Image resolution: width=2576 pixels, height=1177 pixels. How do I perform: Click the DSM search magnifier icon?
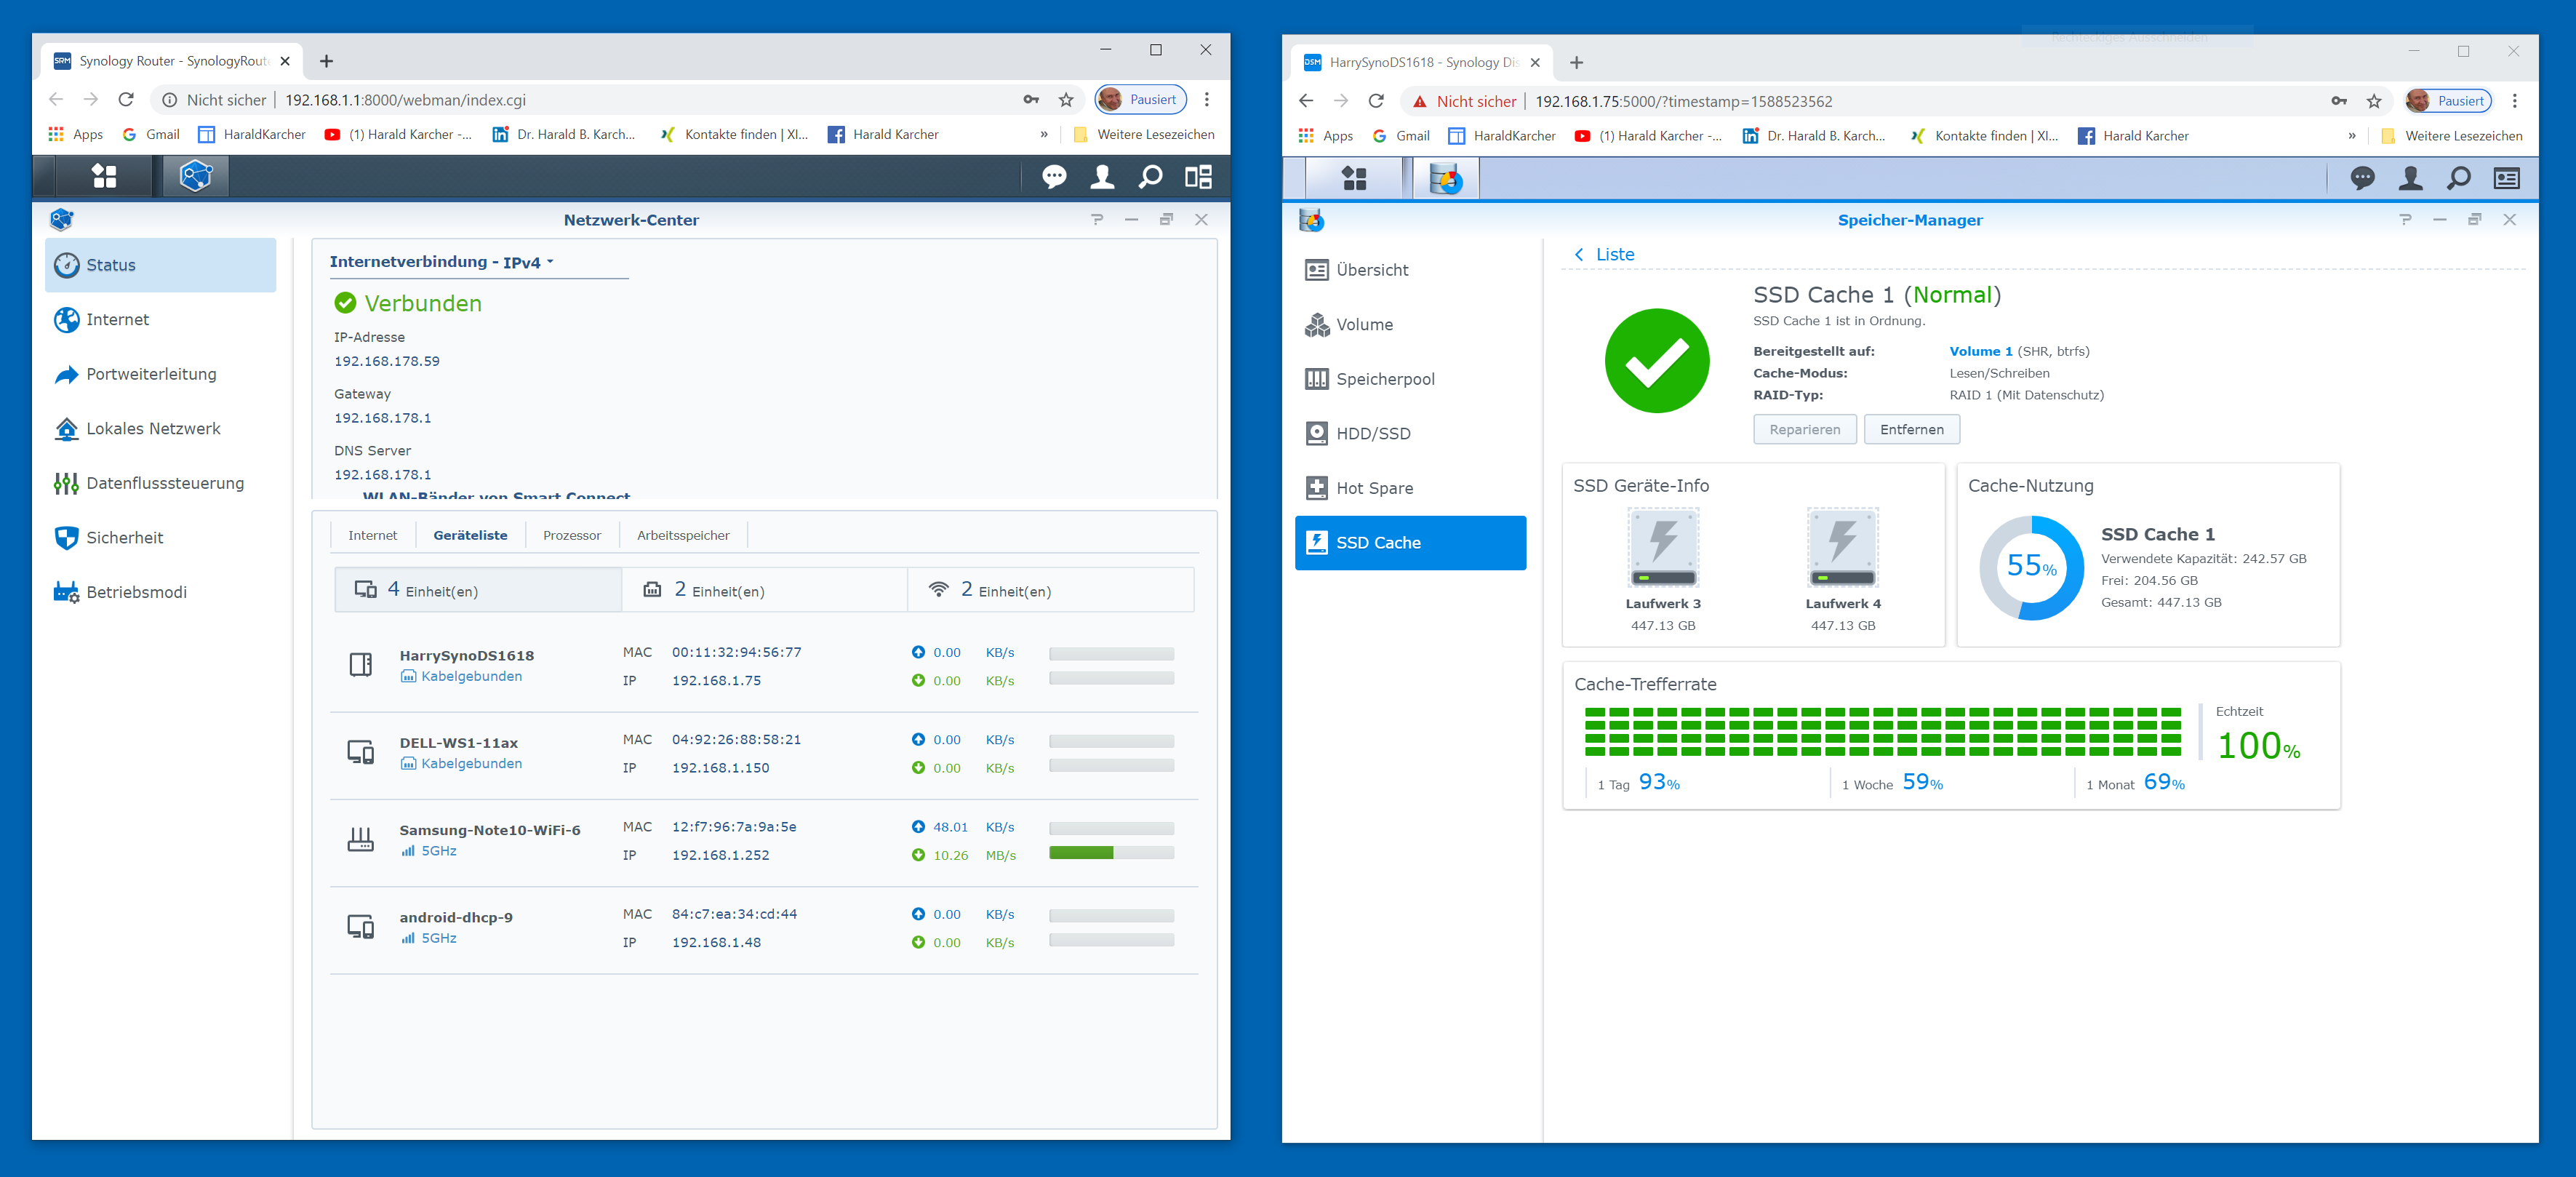(x=2458, y=179)
